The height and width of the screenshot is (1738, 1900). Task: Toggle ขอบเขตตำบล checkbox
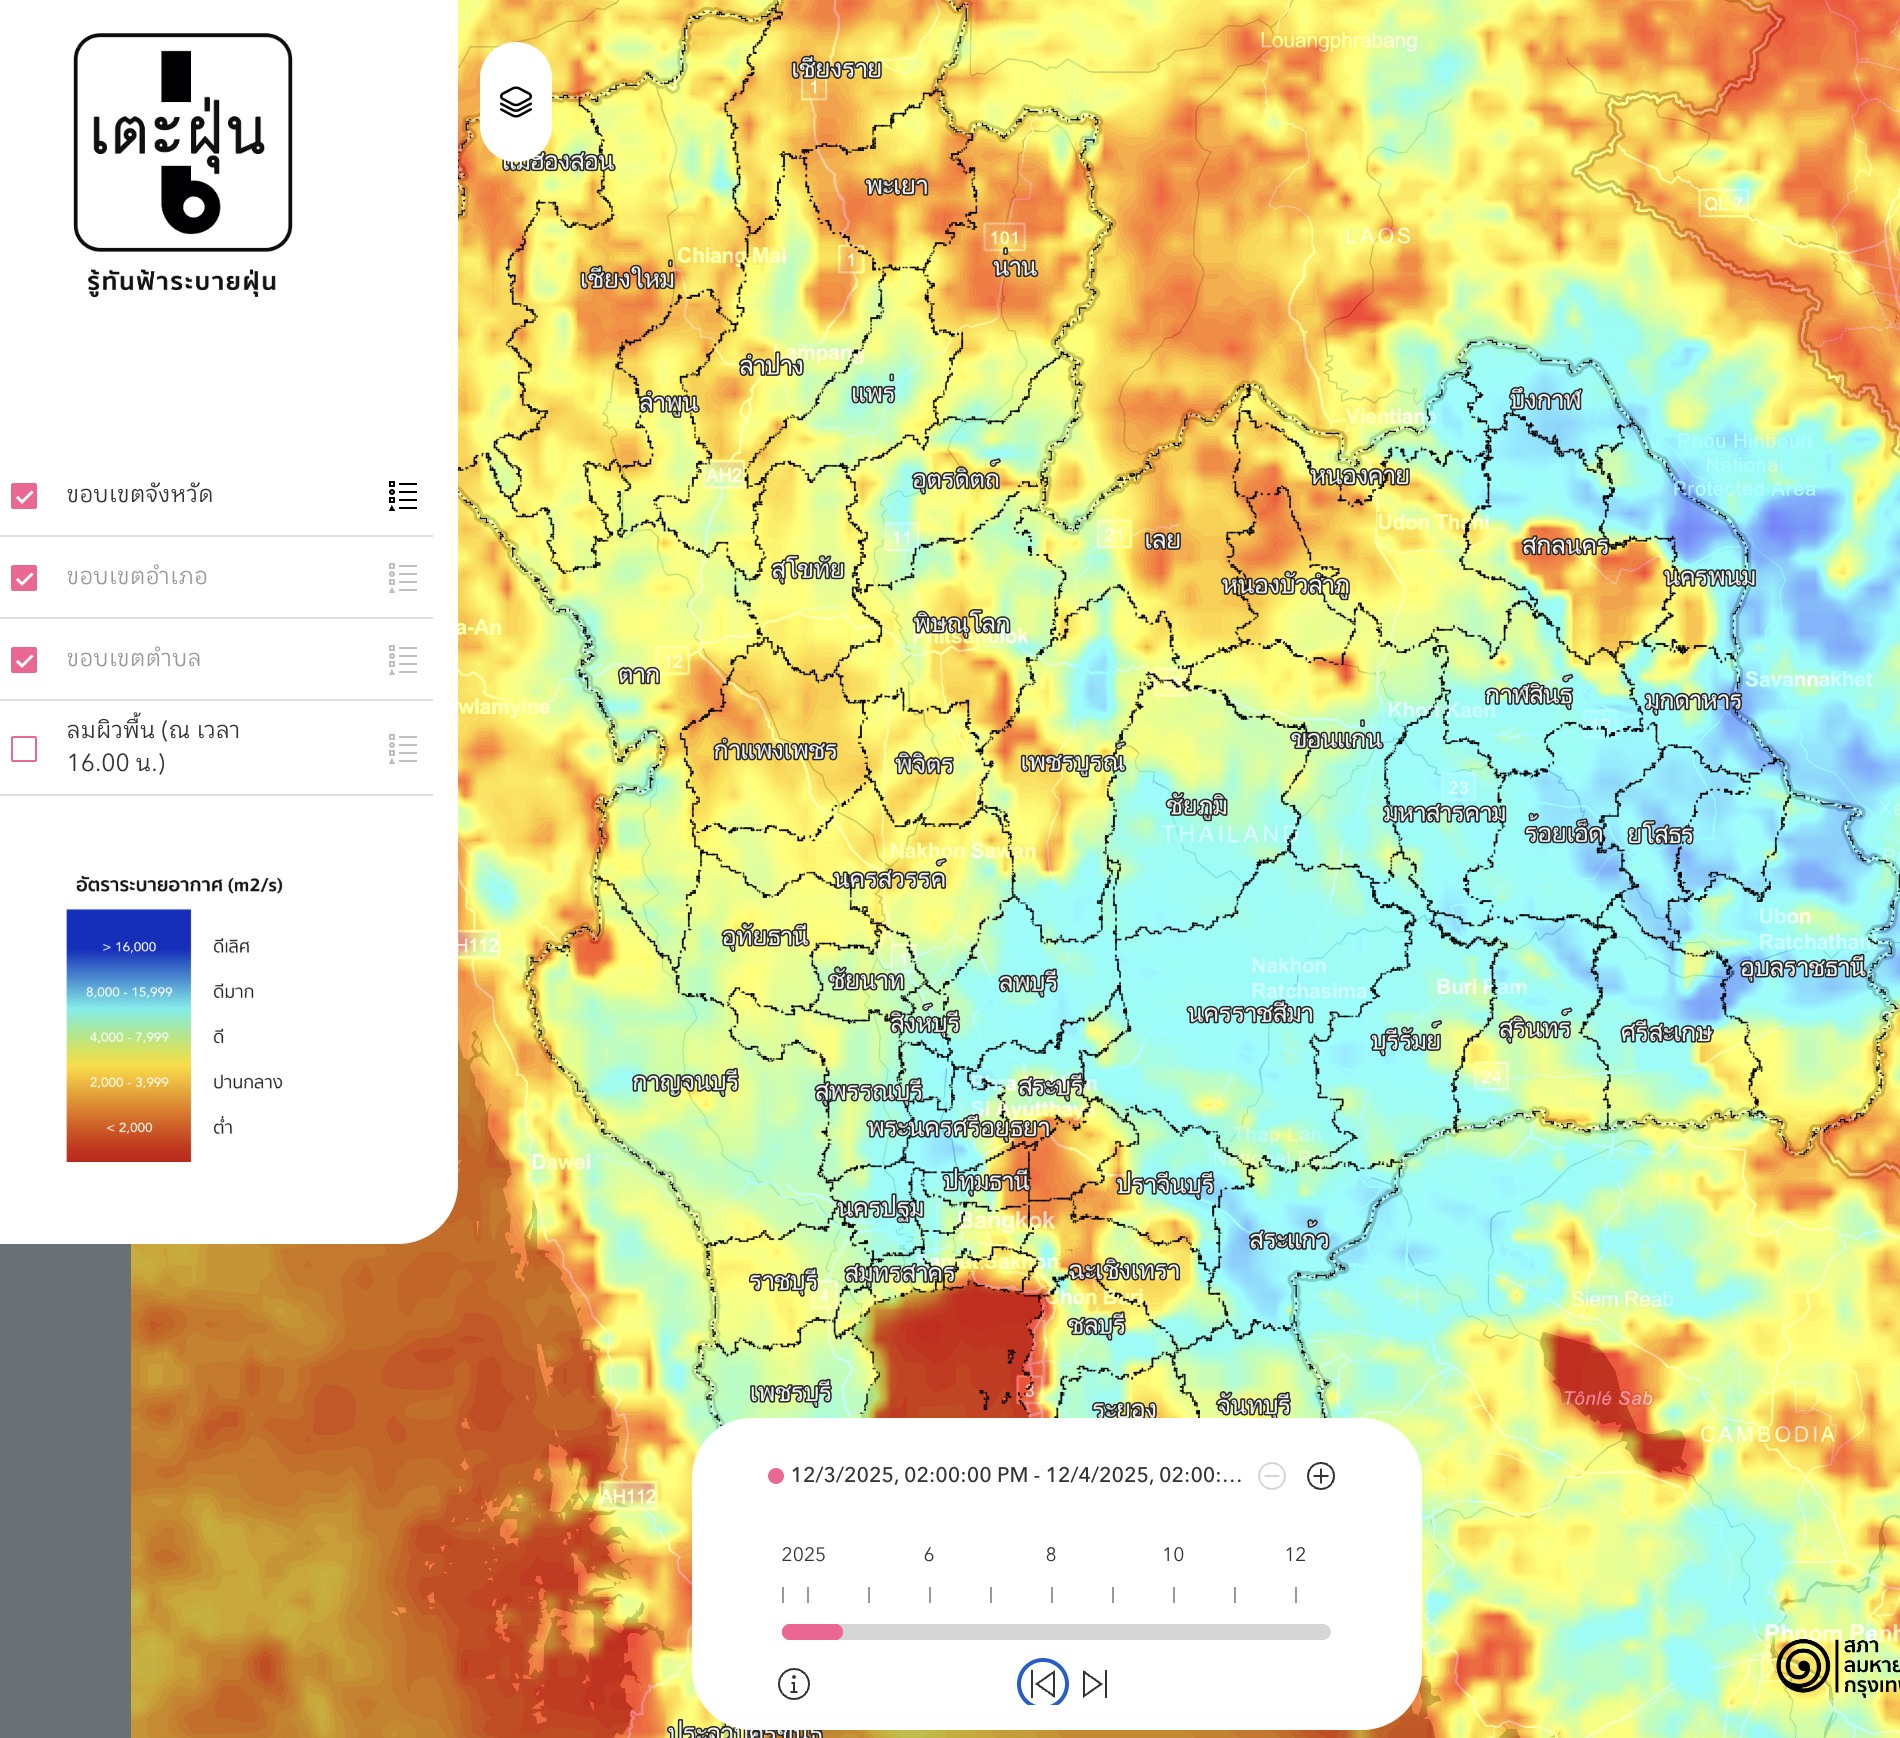coord(24,660)
